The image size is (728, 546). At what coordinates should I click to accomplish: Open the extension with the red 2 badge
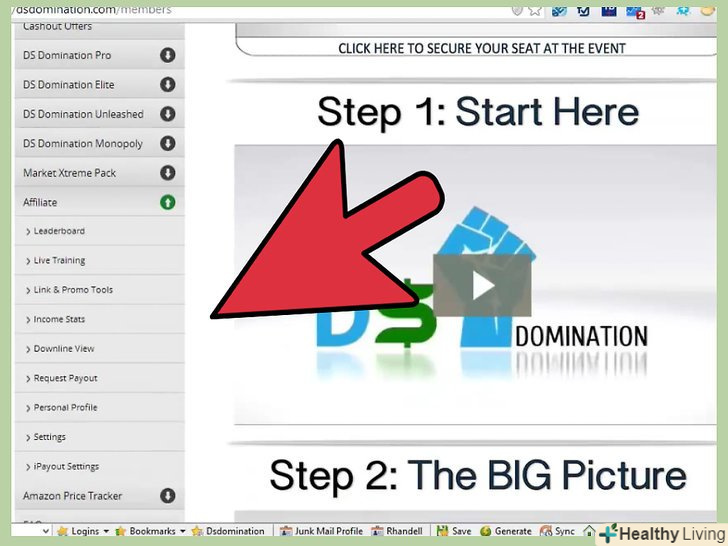point(635,11)
